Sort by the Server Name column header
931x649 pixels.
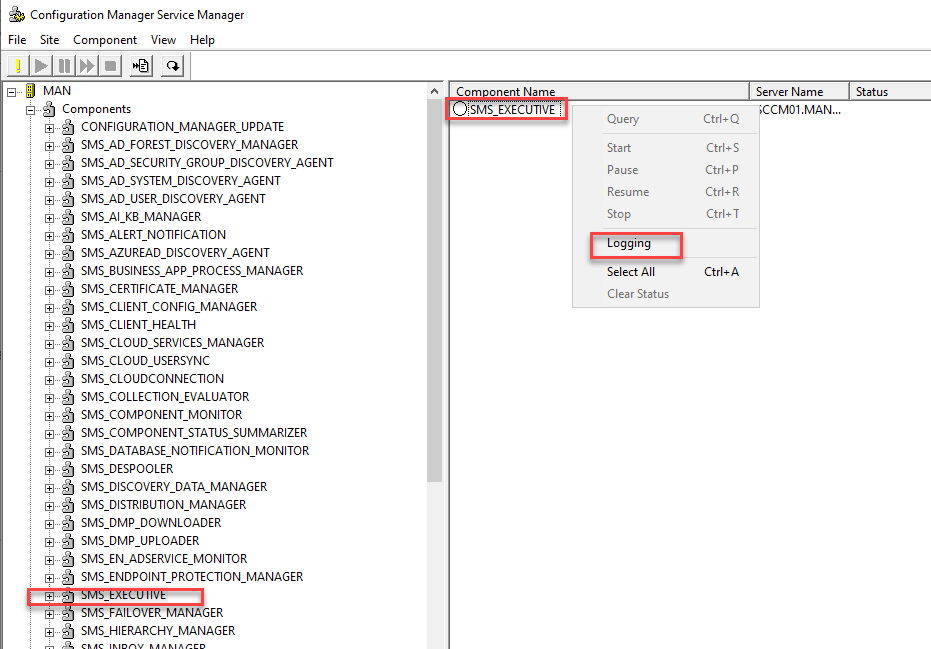[798, 90]
